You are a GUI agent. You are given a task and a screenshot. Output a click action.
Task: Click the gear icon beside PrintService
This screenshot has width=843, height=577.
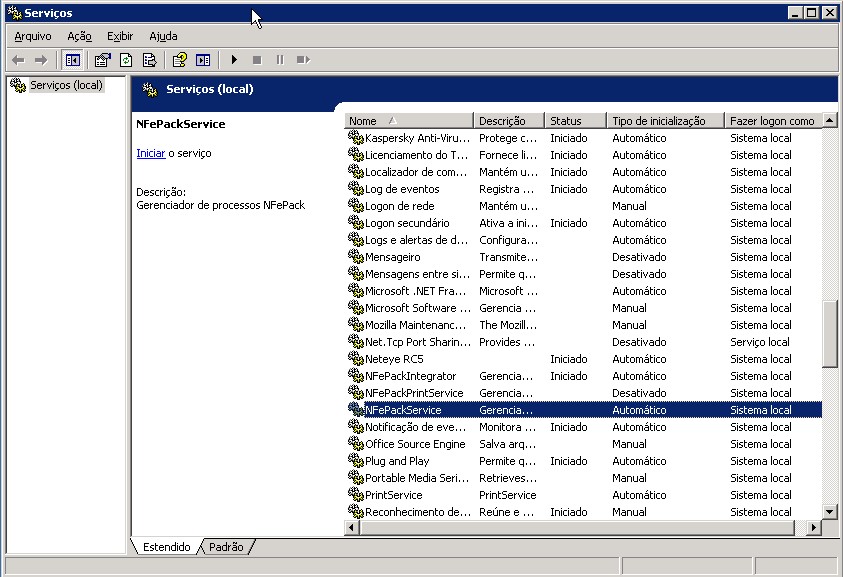pos(355,495)
